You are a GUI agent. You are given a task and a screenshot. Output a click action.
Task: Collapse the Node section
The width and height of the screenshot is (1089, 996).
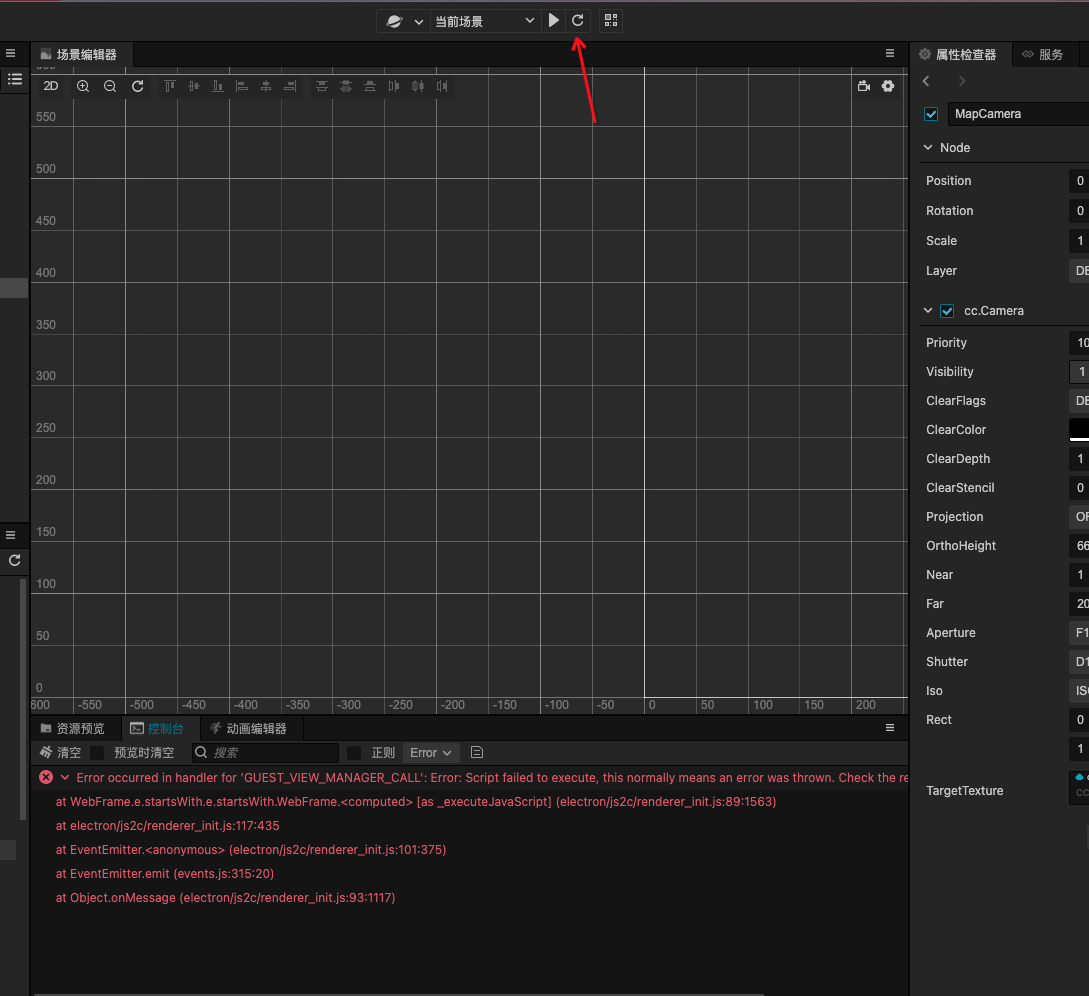click(928, 147)
